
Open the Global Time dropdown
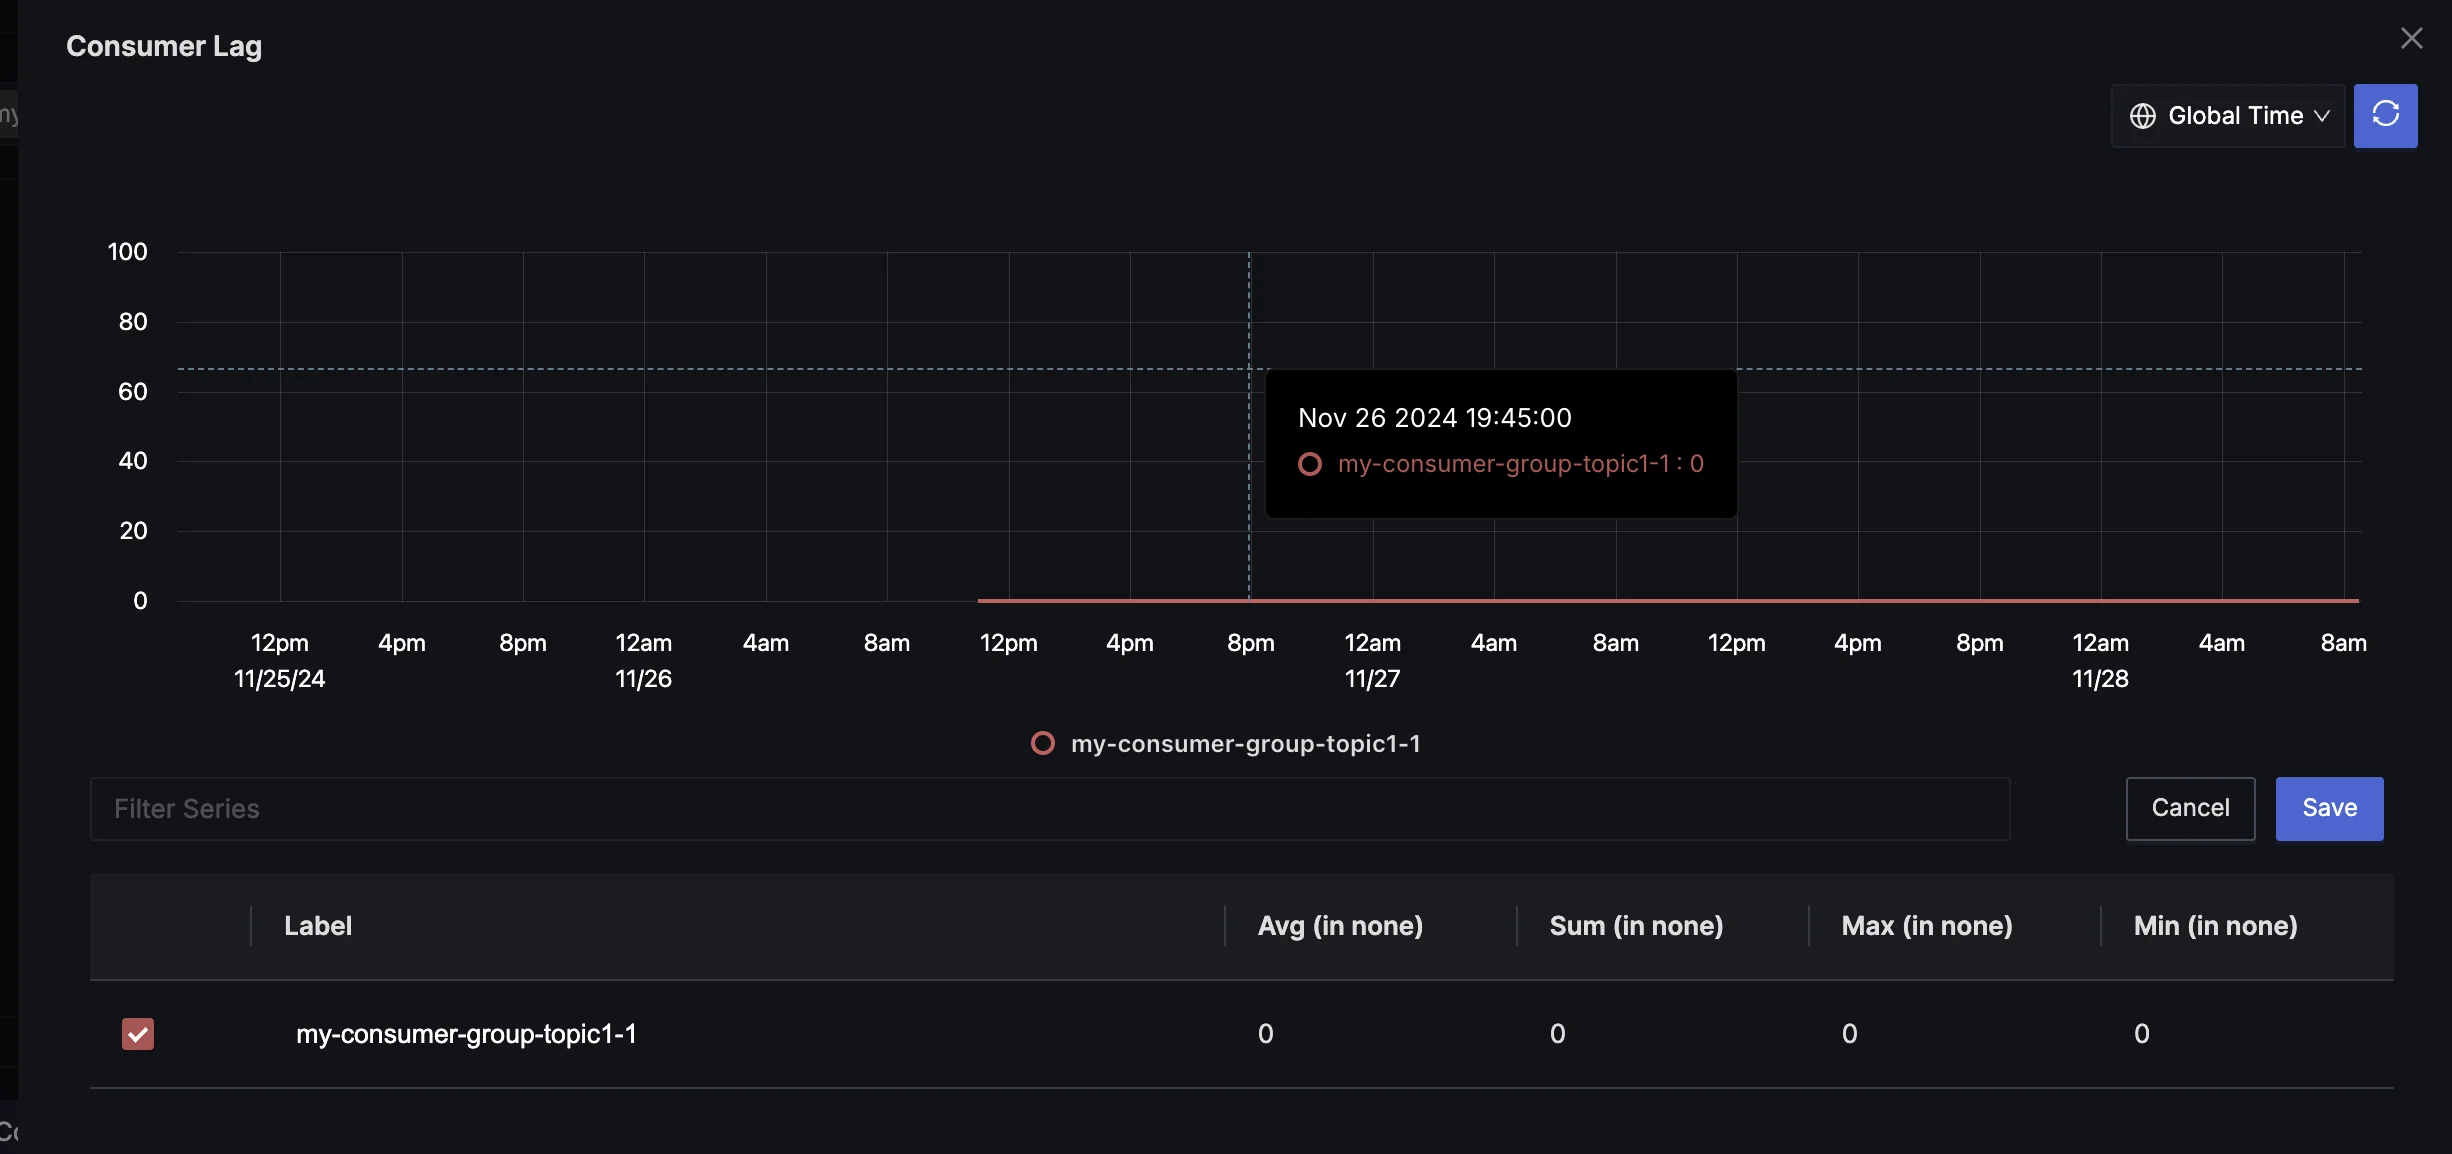(2228, 116)
